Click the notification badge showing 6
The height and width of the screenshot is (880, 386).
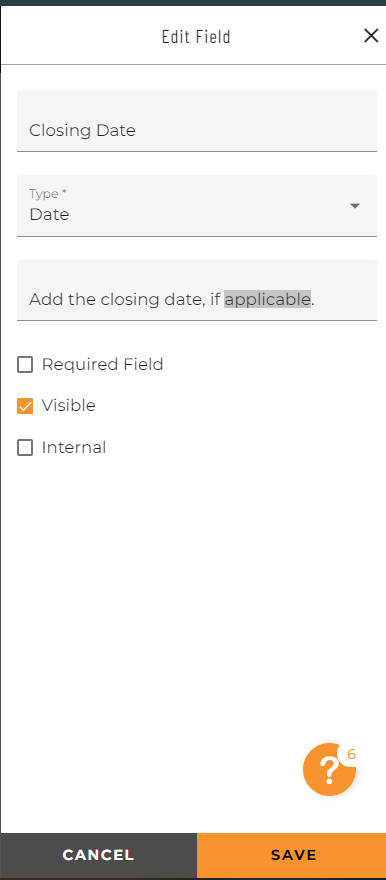(x=351, y=754)
